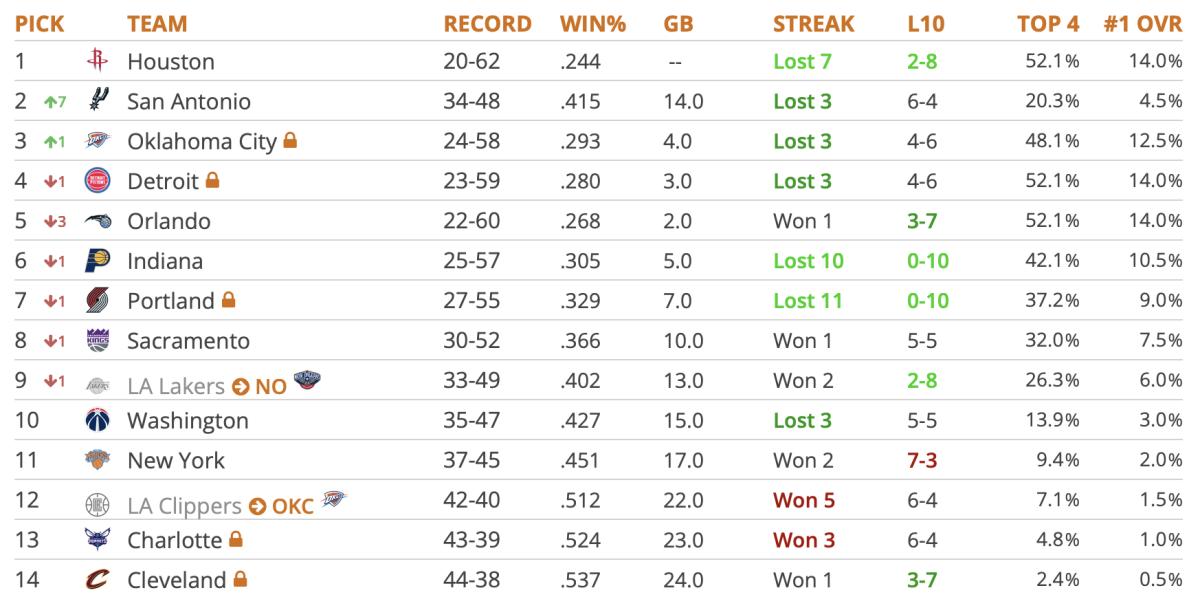Click the Cleveland Cavaliers logo
Image resolution: width=1200 pixels, height=597 pixels.
[97, 580]
